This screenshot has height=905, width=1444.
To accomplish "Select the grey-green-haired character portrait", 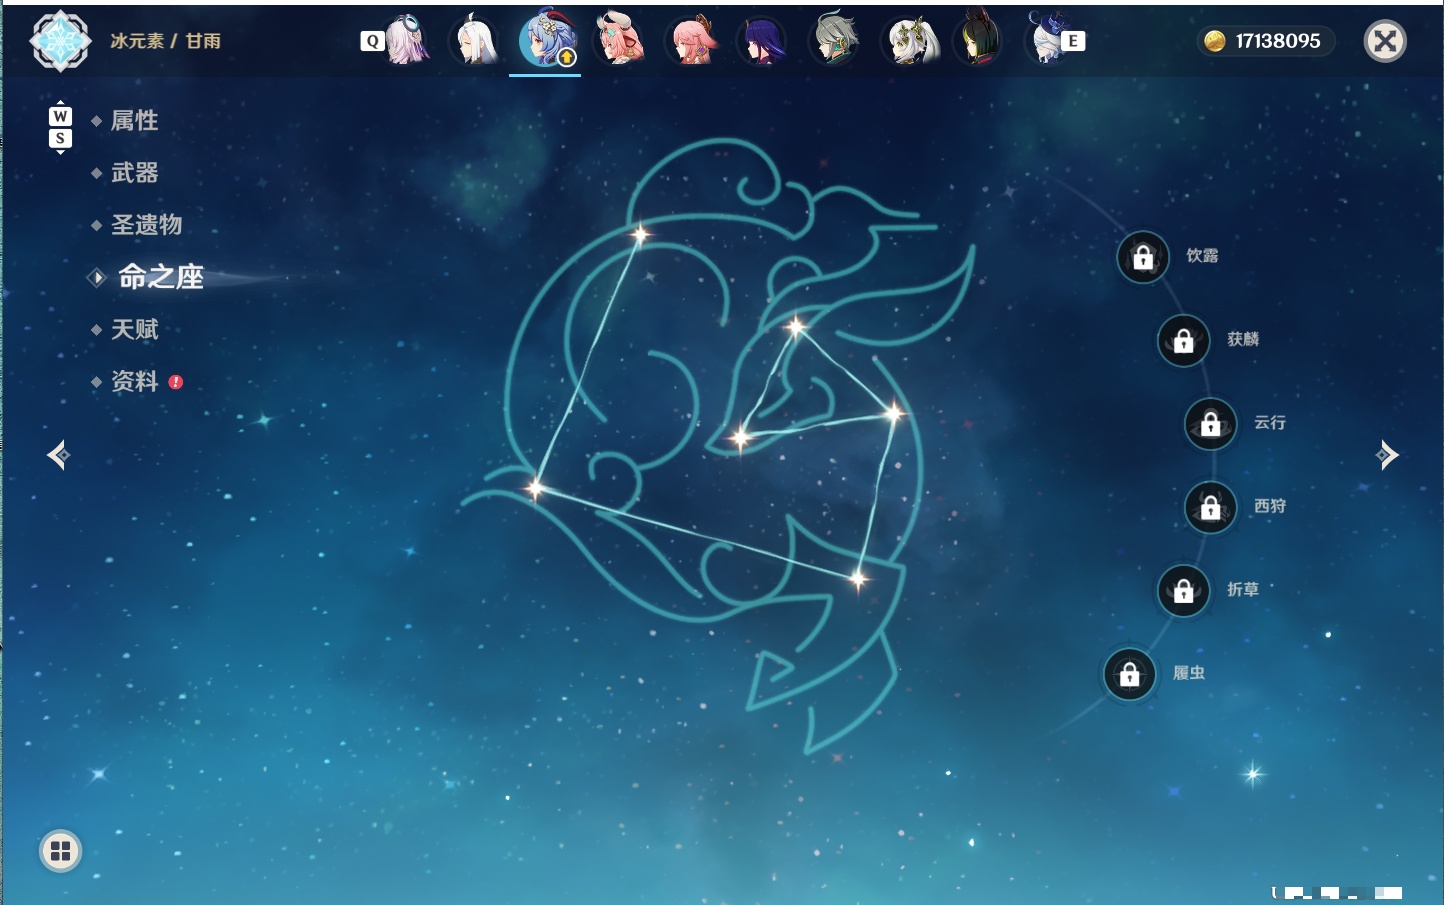I will (x=835, y=41).
